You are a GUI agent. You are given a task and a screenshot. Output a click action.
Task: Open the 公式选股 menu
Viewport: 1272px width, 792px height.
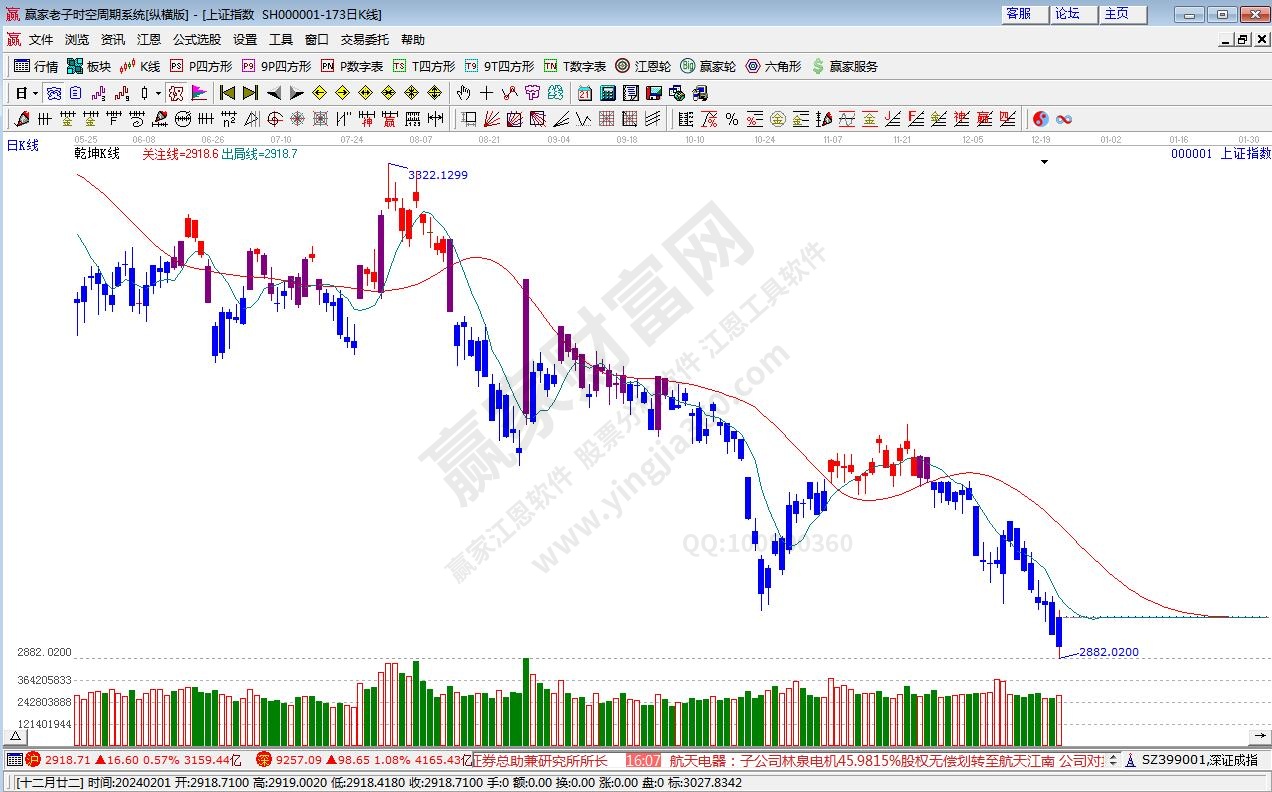[x=197, y=40]
